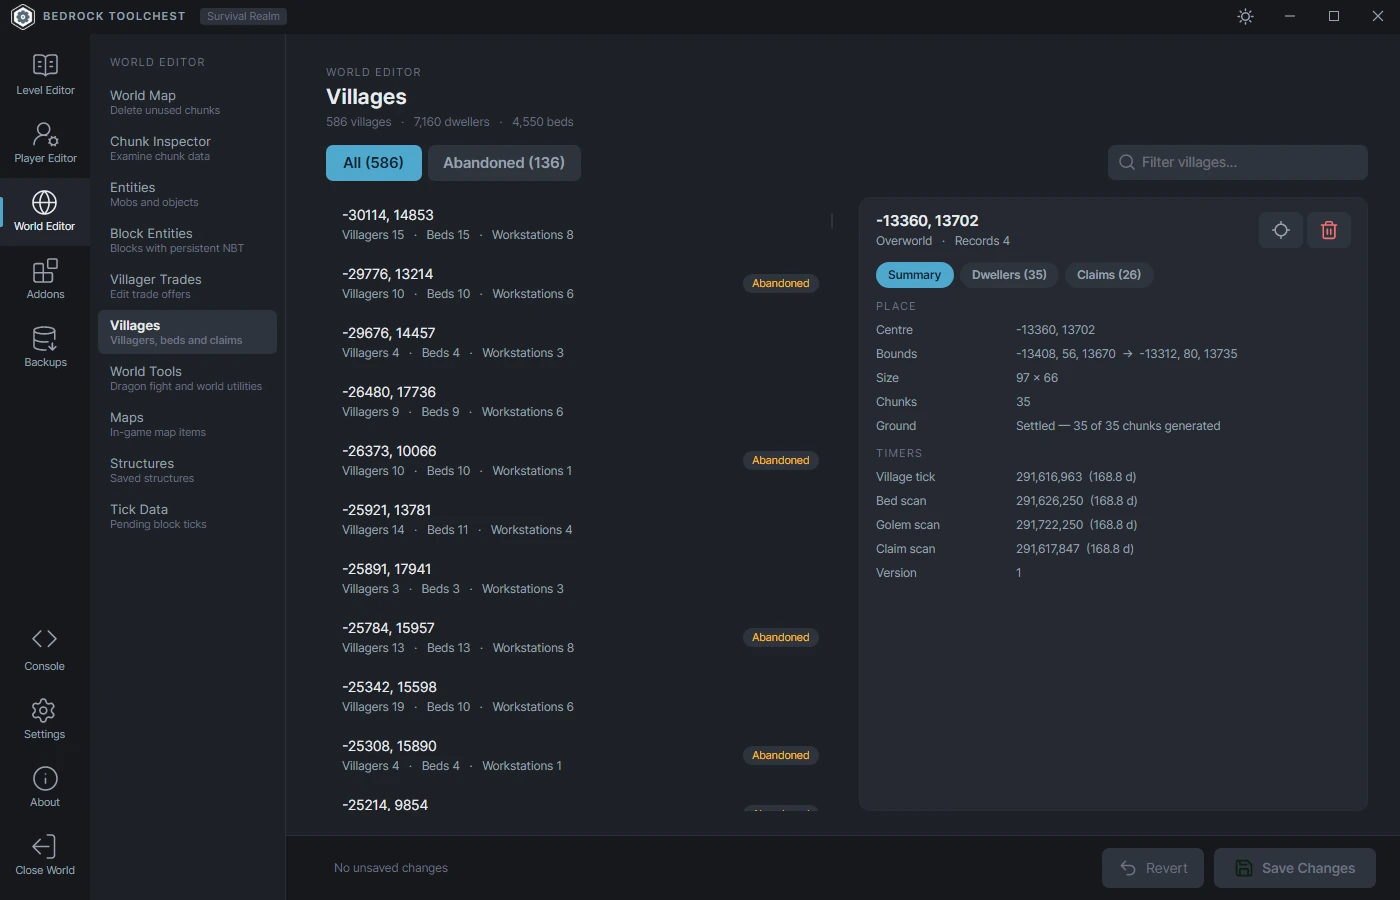The width and height of the screenshot is (1400, 900).
Task: Select Villages sidebar item
Action: click(x=187, y=332)
